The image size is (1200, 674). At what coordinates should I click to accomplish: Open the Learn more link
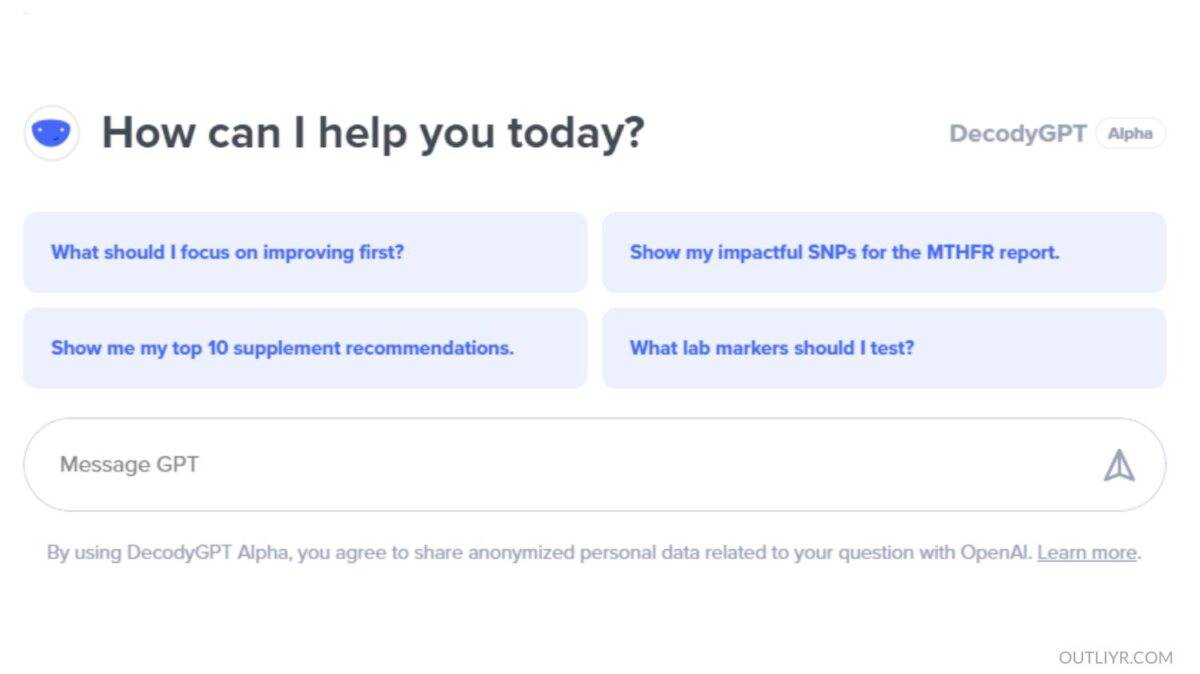point(1086,553)
